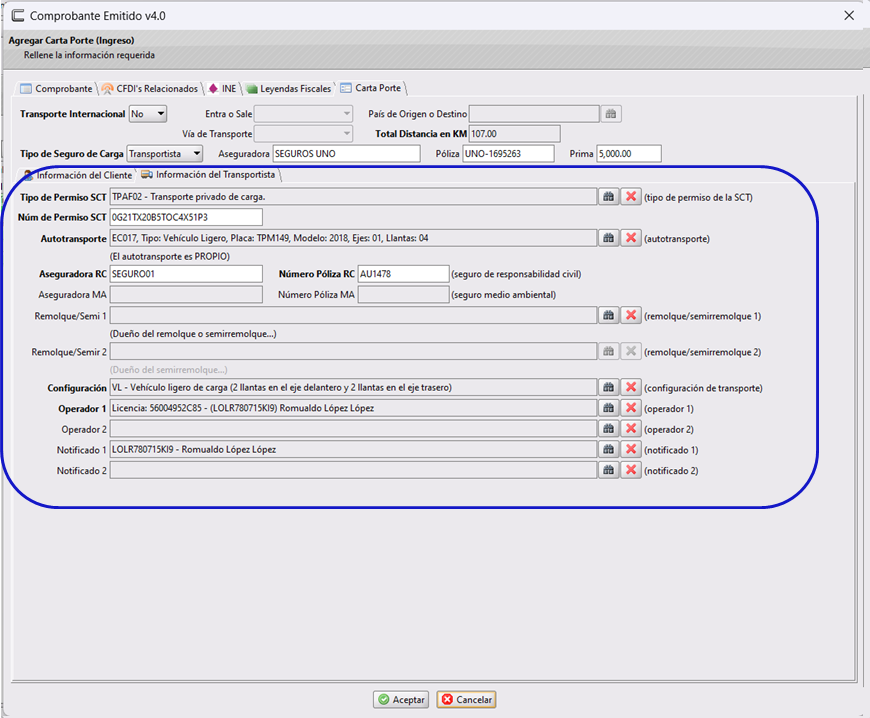
Task: Click the Póliza field UNO-1695263
Action: pos(508,154)
